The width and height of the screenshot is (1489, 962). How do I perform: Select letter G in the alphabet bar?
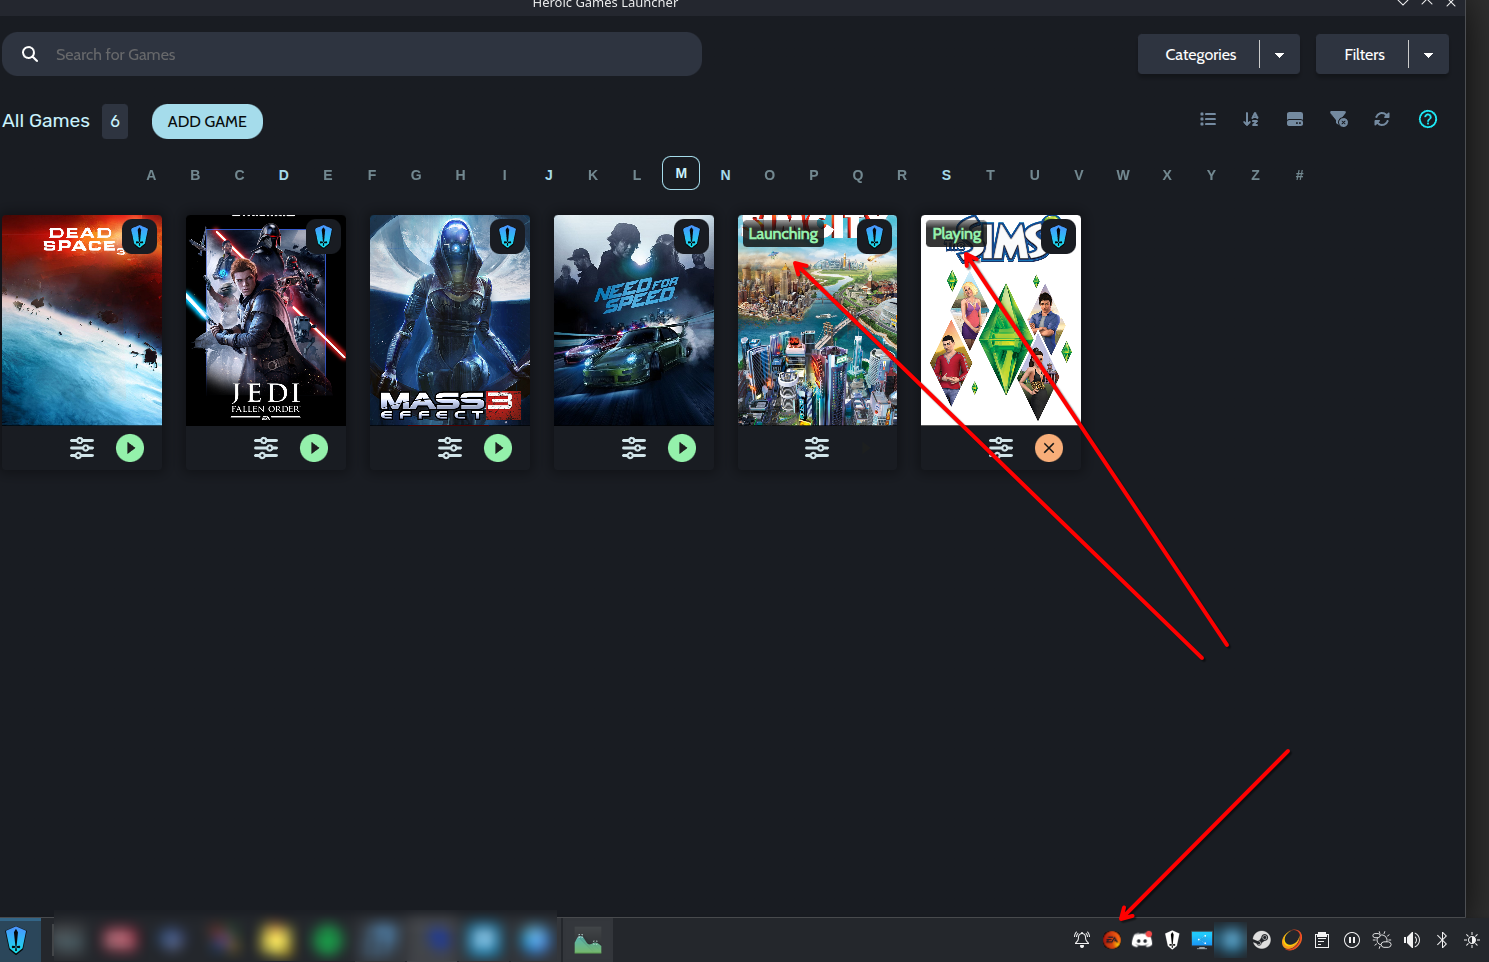pos(416,175)
